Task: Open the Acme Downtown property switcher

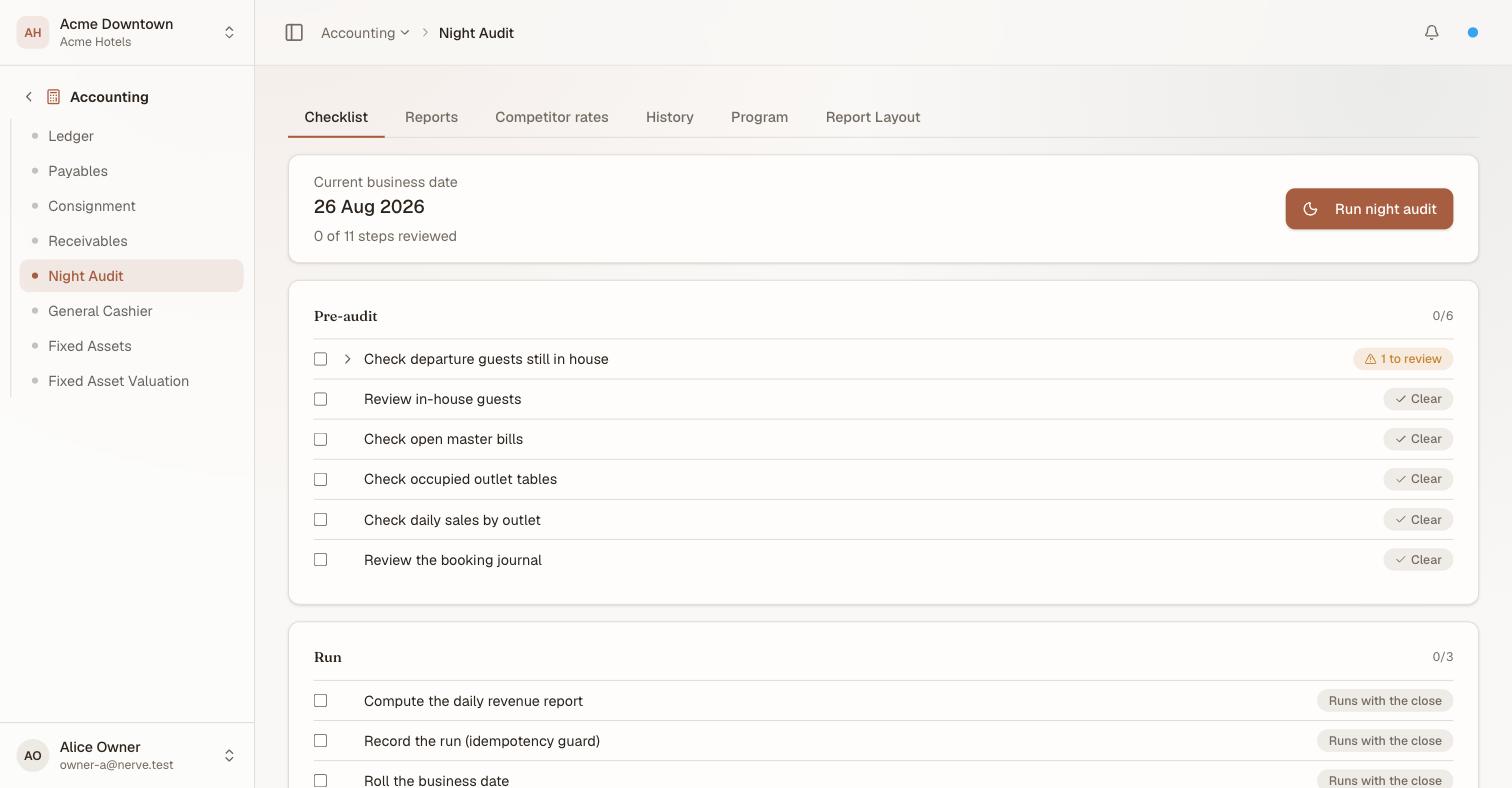Action: [x=127, y=32]
